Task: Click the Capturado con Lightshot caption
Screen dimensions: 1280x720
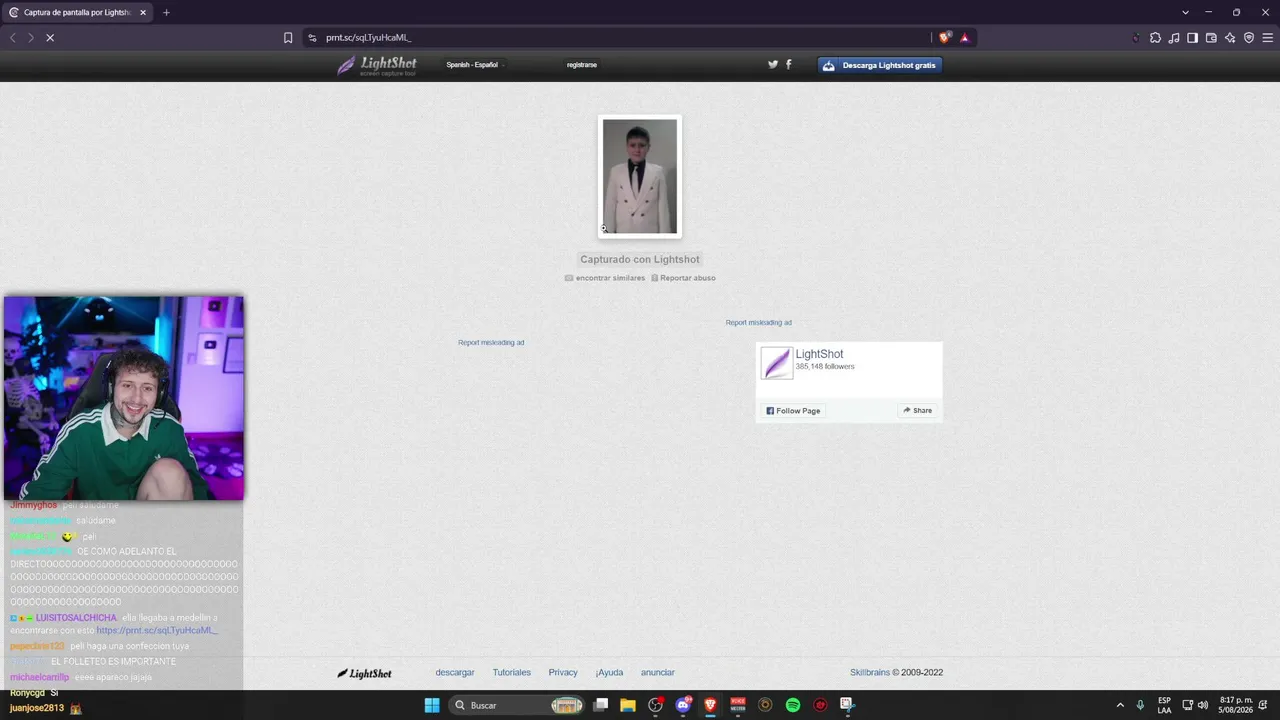Action: (640, 260)
